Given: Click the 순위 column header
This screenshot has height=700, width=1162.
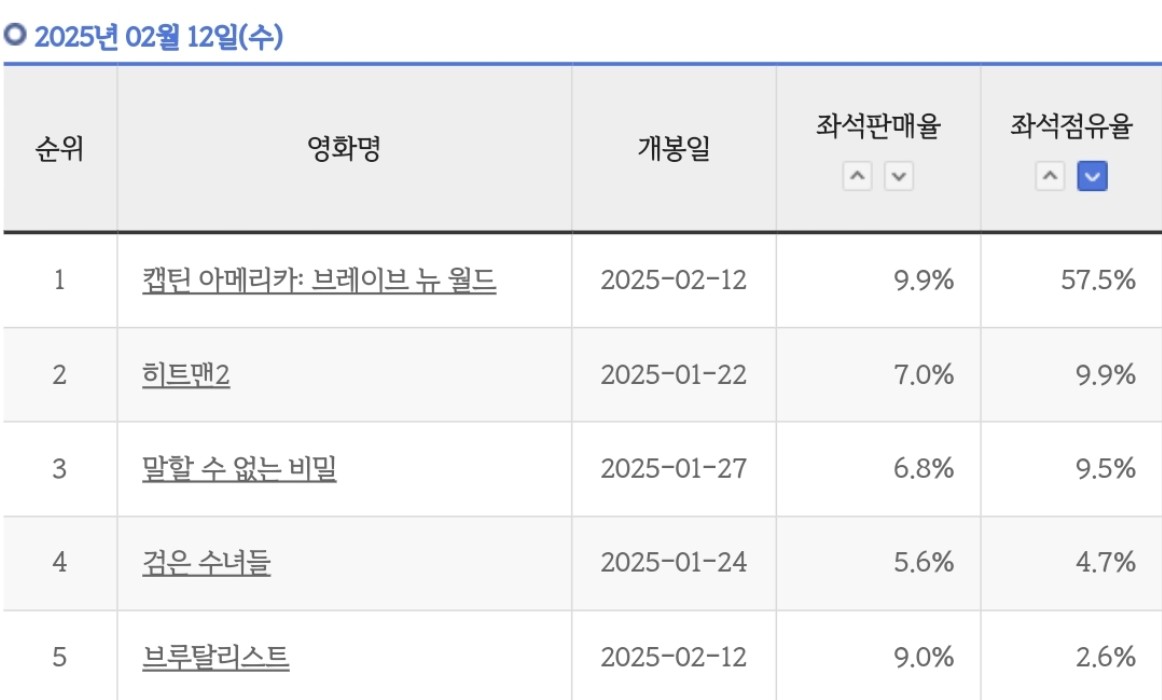Looking at the screenshot, I should (59, 150).
